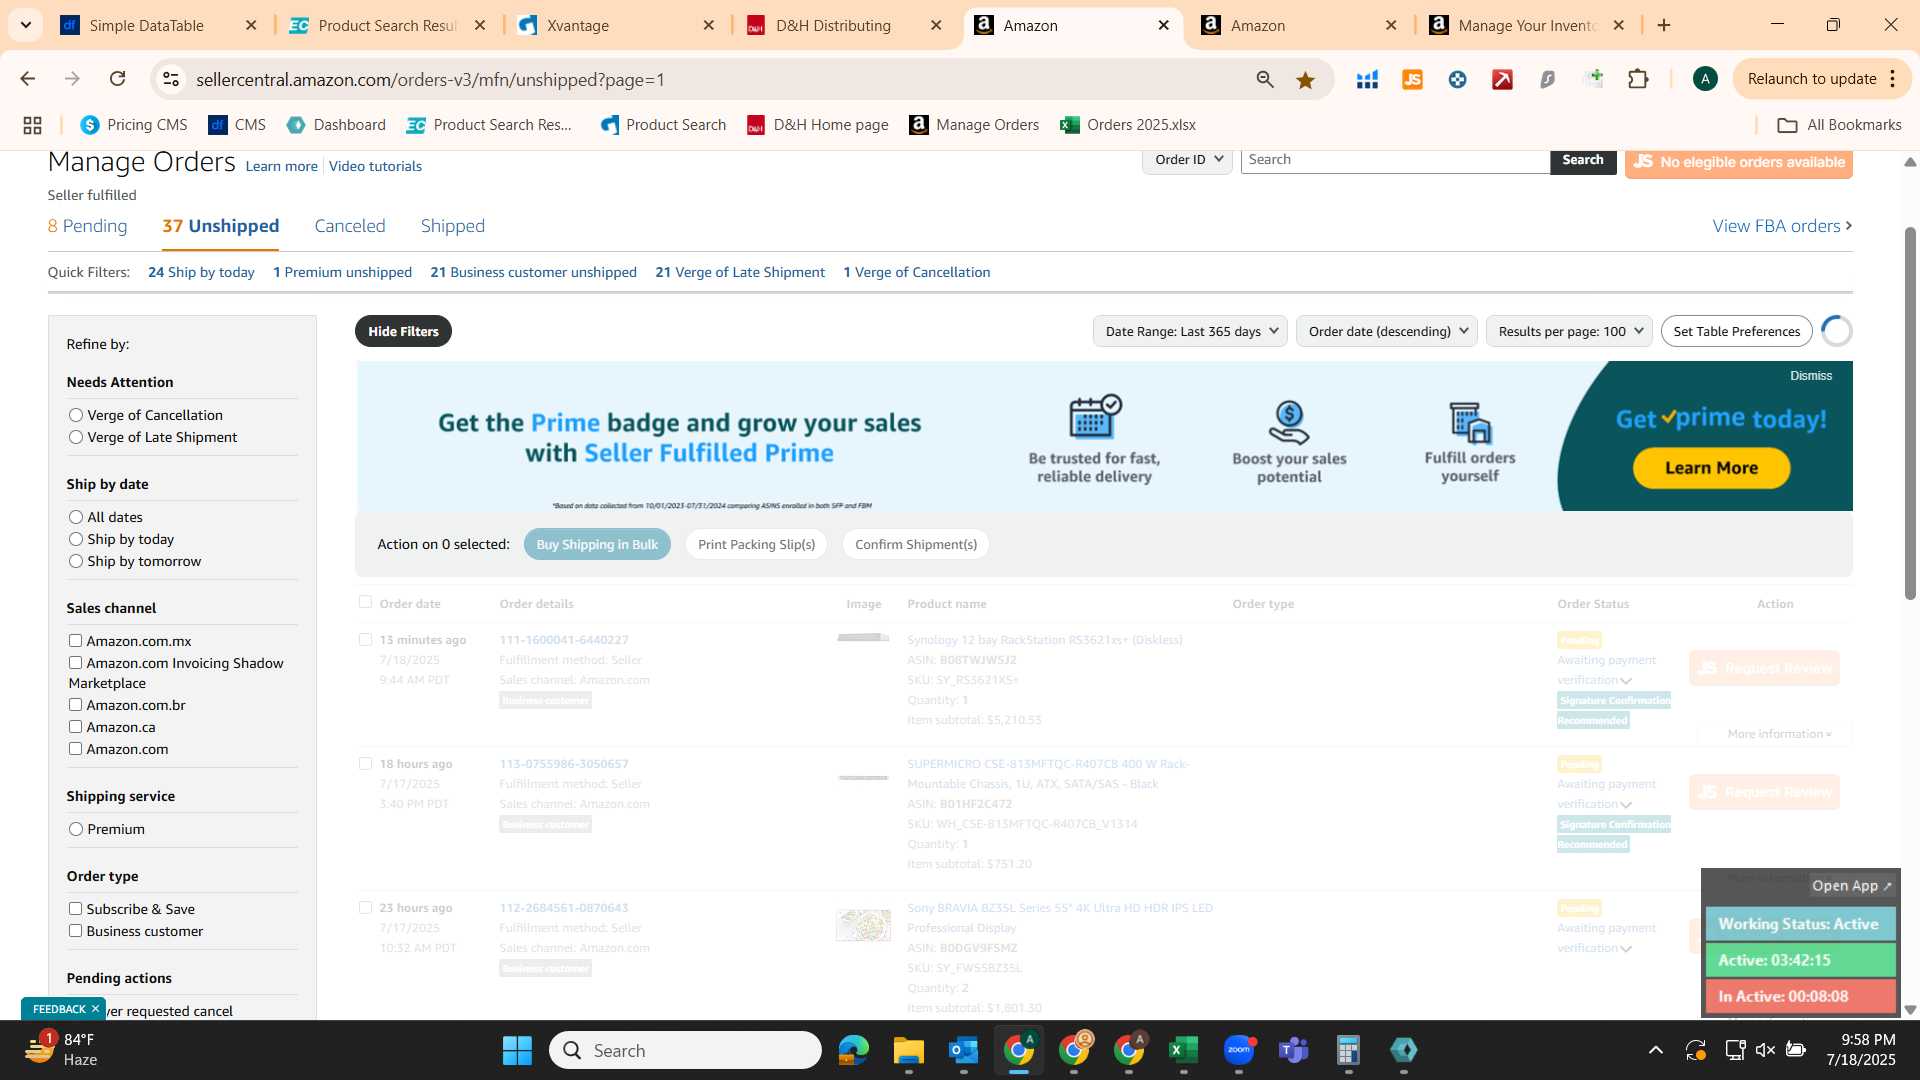Expand More information for first order
This screenshot has height=1080, width=1920.
click(1778, 733)
